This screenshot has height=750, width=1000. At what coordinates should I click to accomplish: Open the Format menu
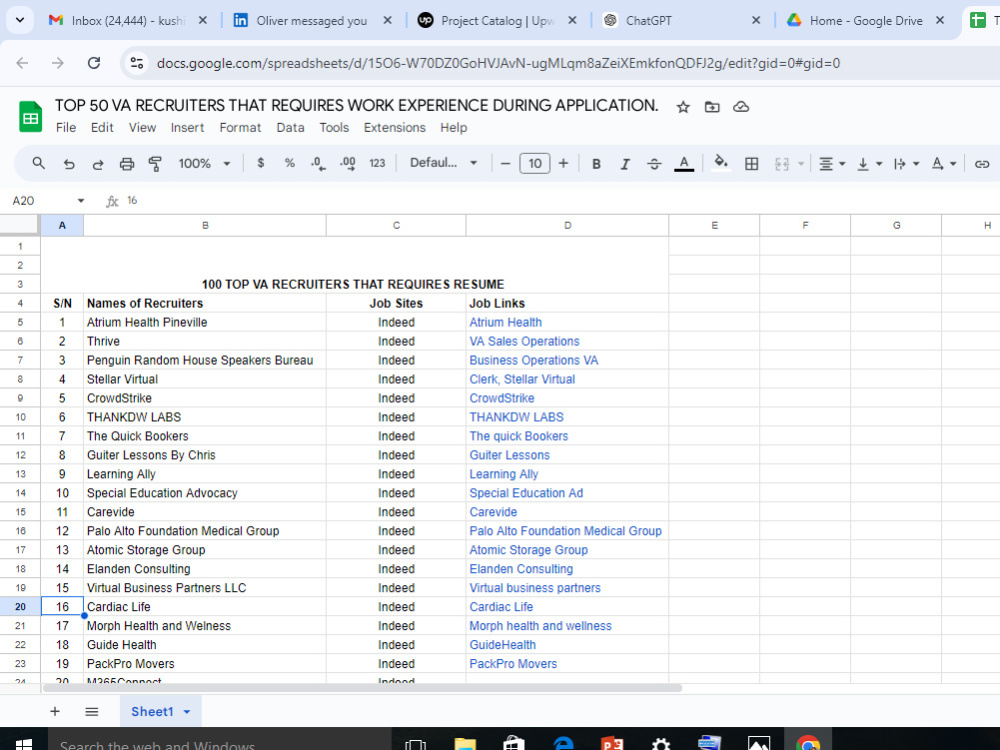coord(240,128)
